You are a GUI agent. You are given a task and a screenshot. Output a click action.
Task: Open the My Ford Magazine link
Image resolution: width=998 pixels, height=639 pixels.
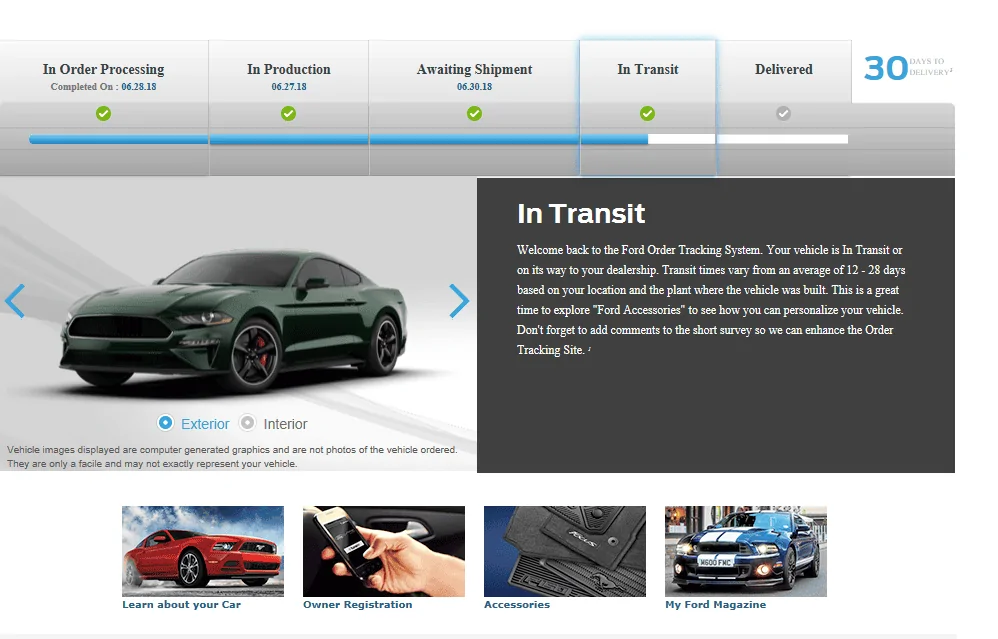pos(715,605)
